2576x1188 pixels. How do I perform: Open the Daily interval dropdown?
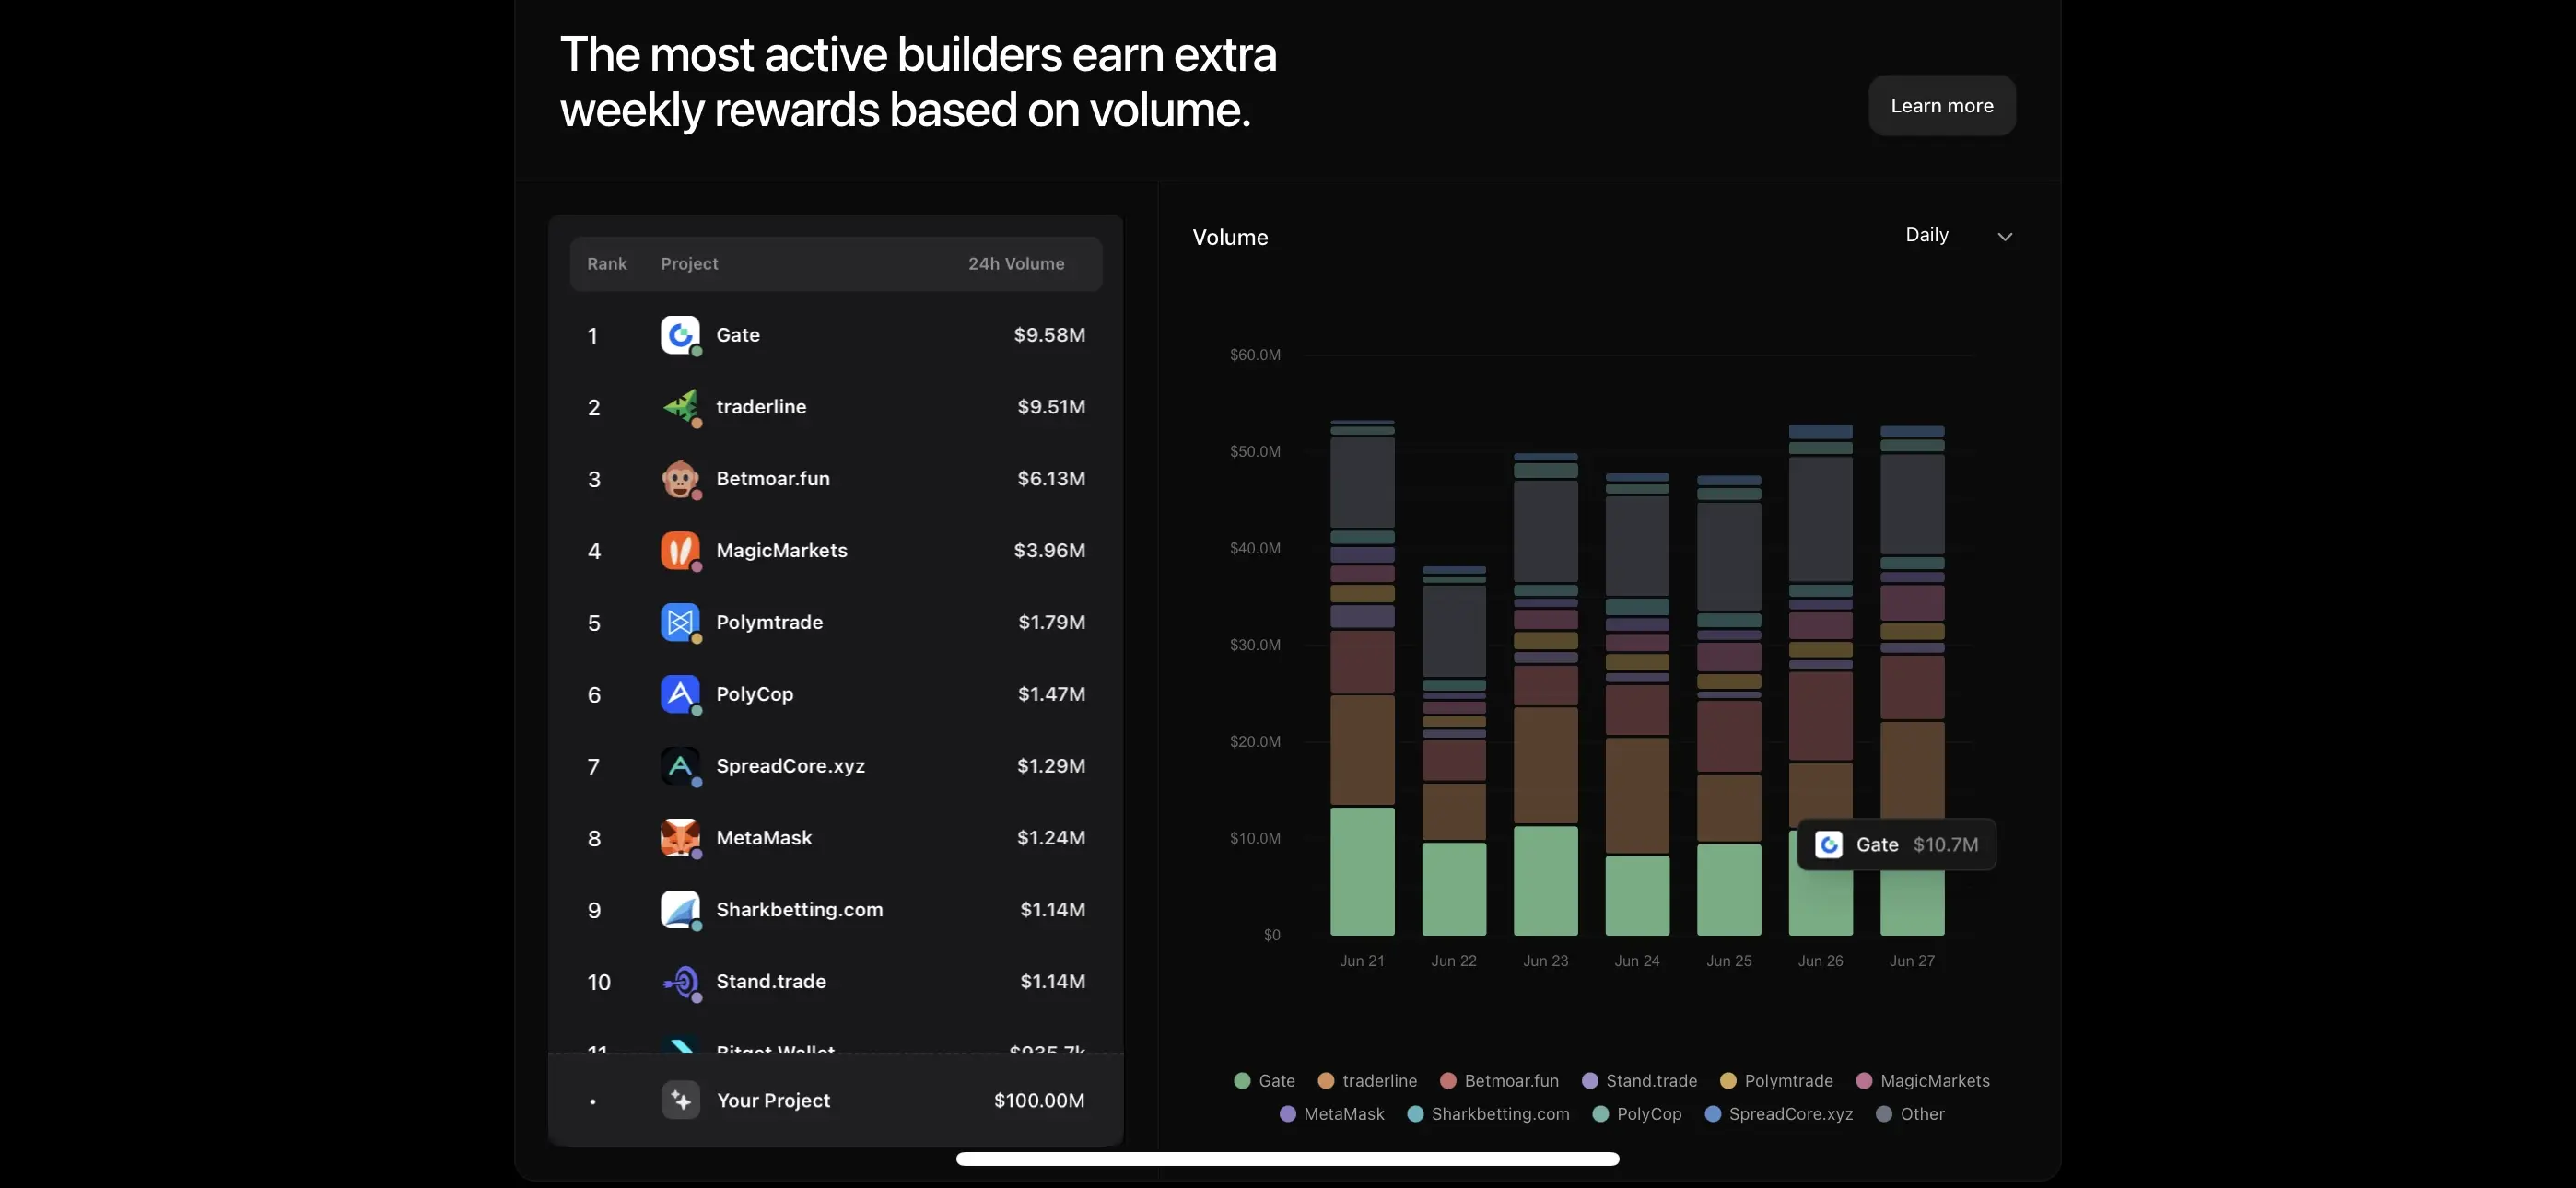tap(1958, 236)
